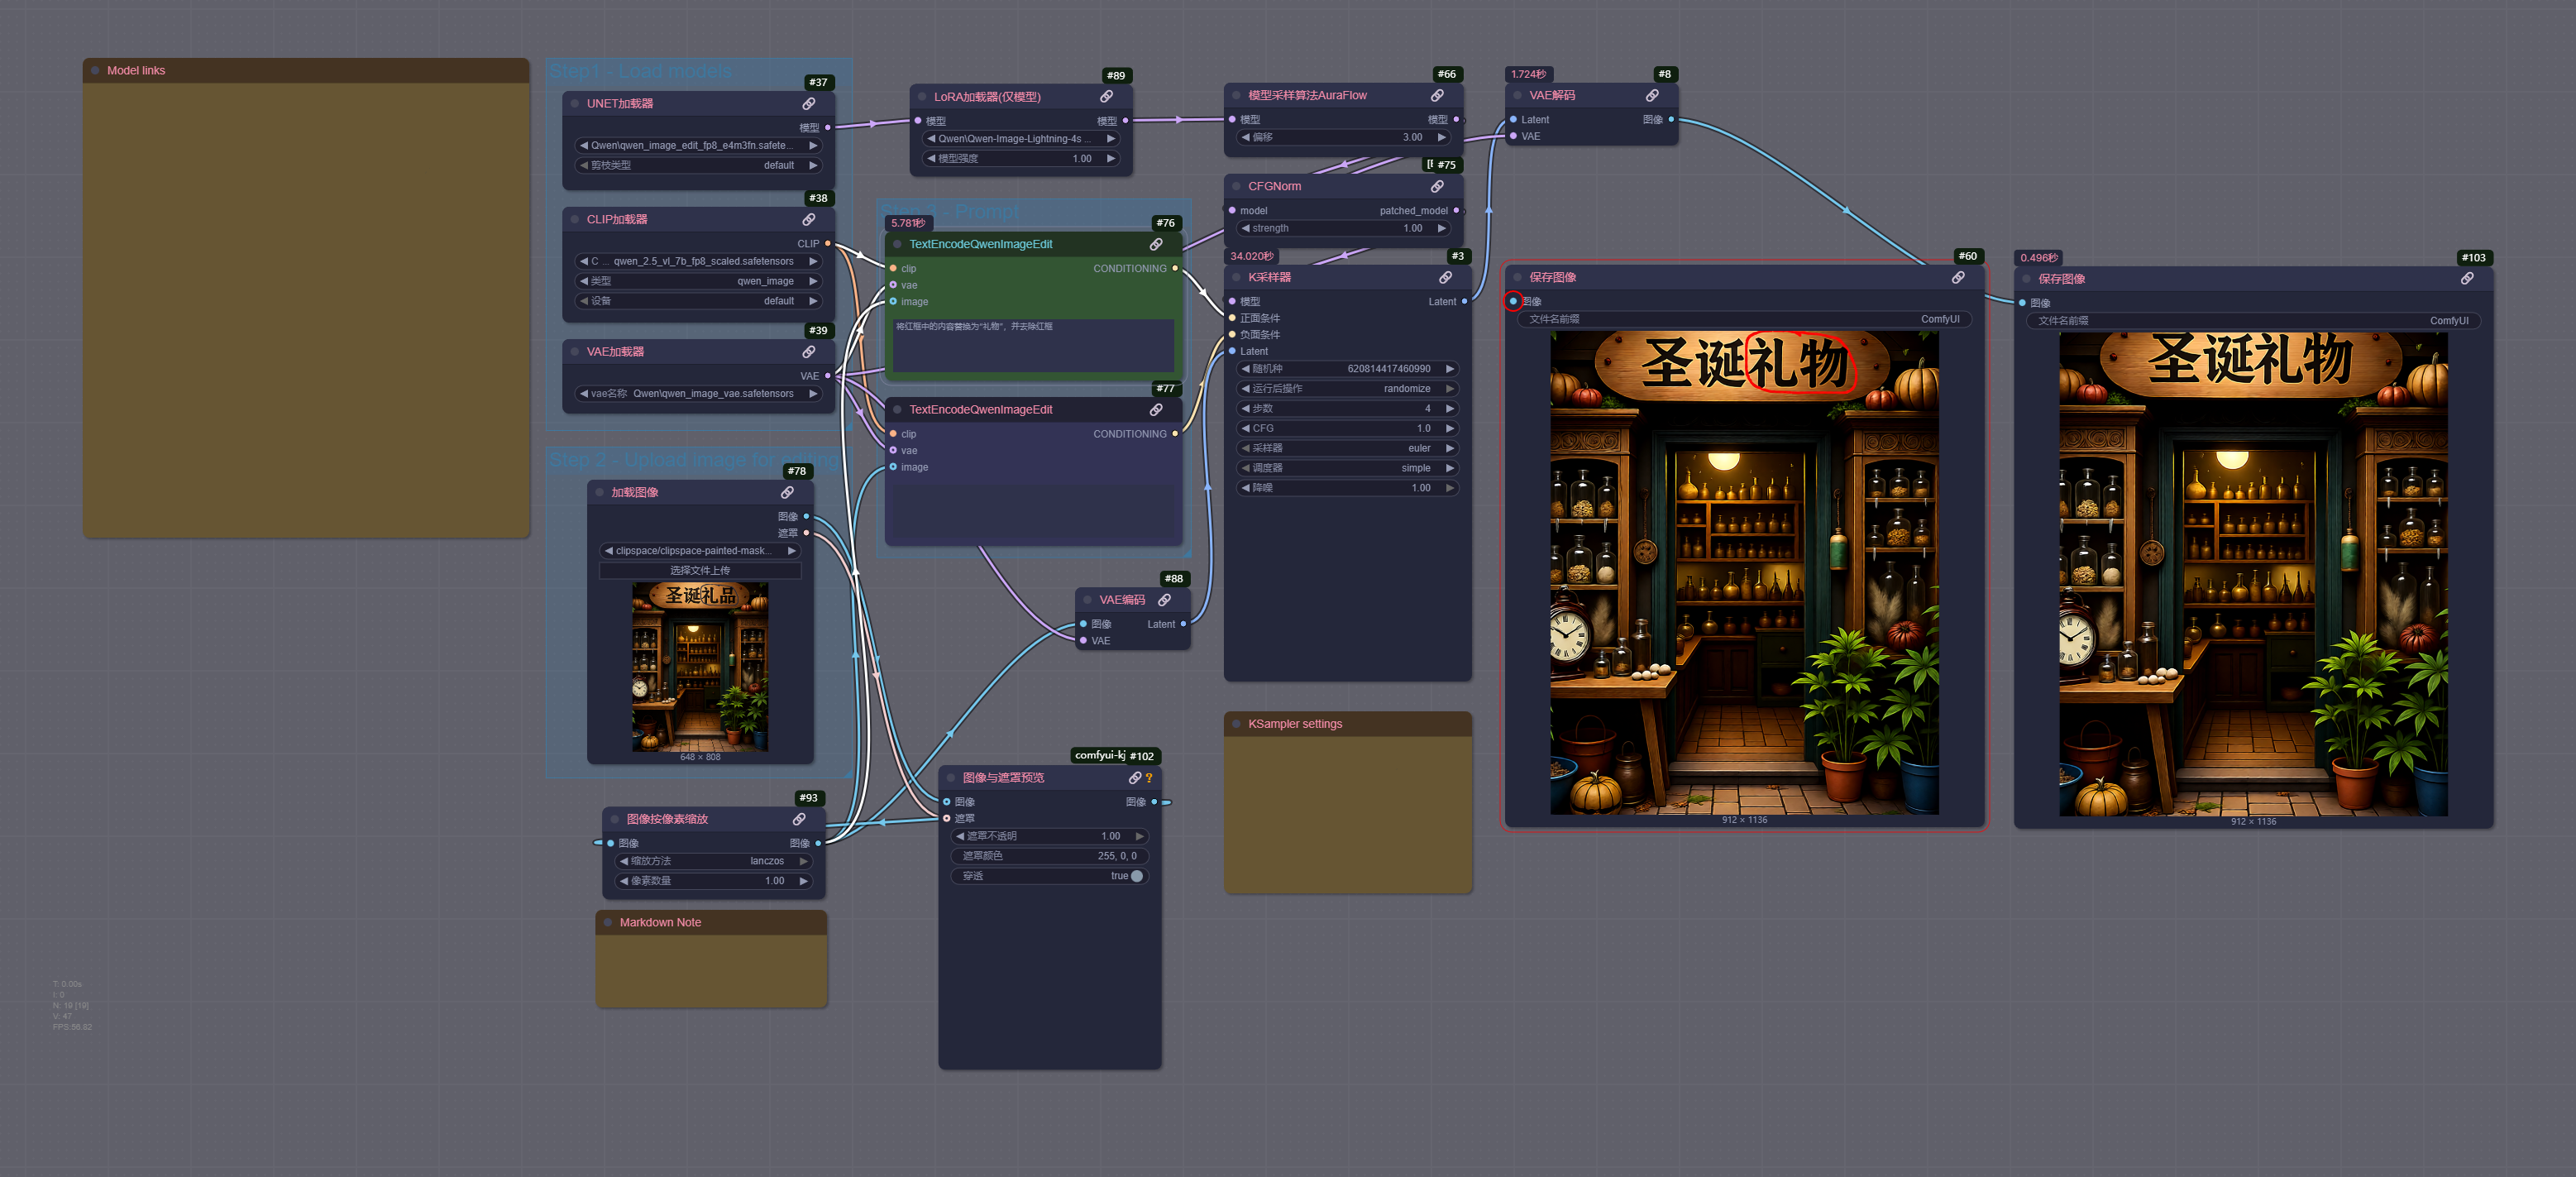Click the link icon on CFGNorm node
This screenshot has width=2576, height=1177.
click(1437, 187)
